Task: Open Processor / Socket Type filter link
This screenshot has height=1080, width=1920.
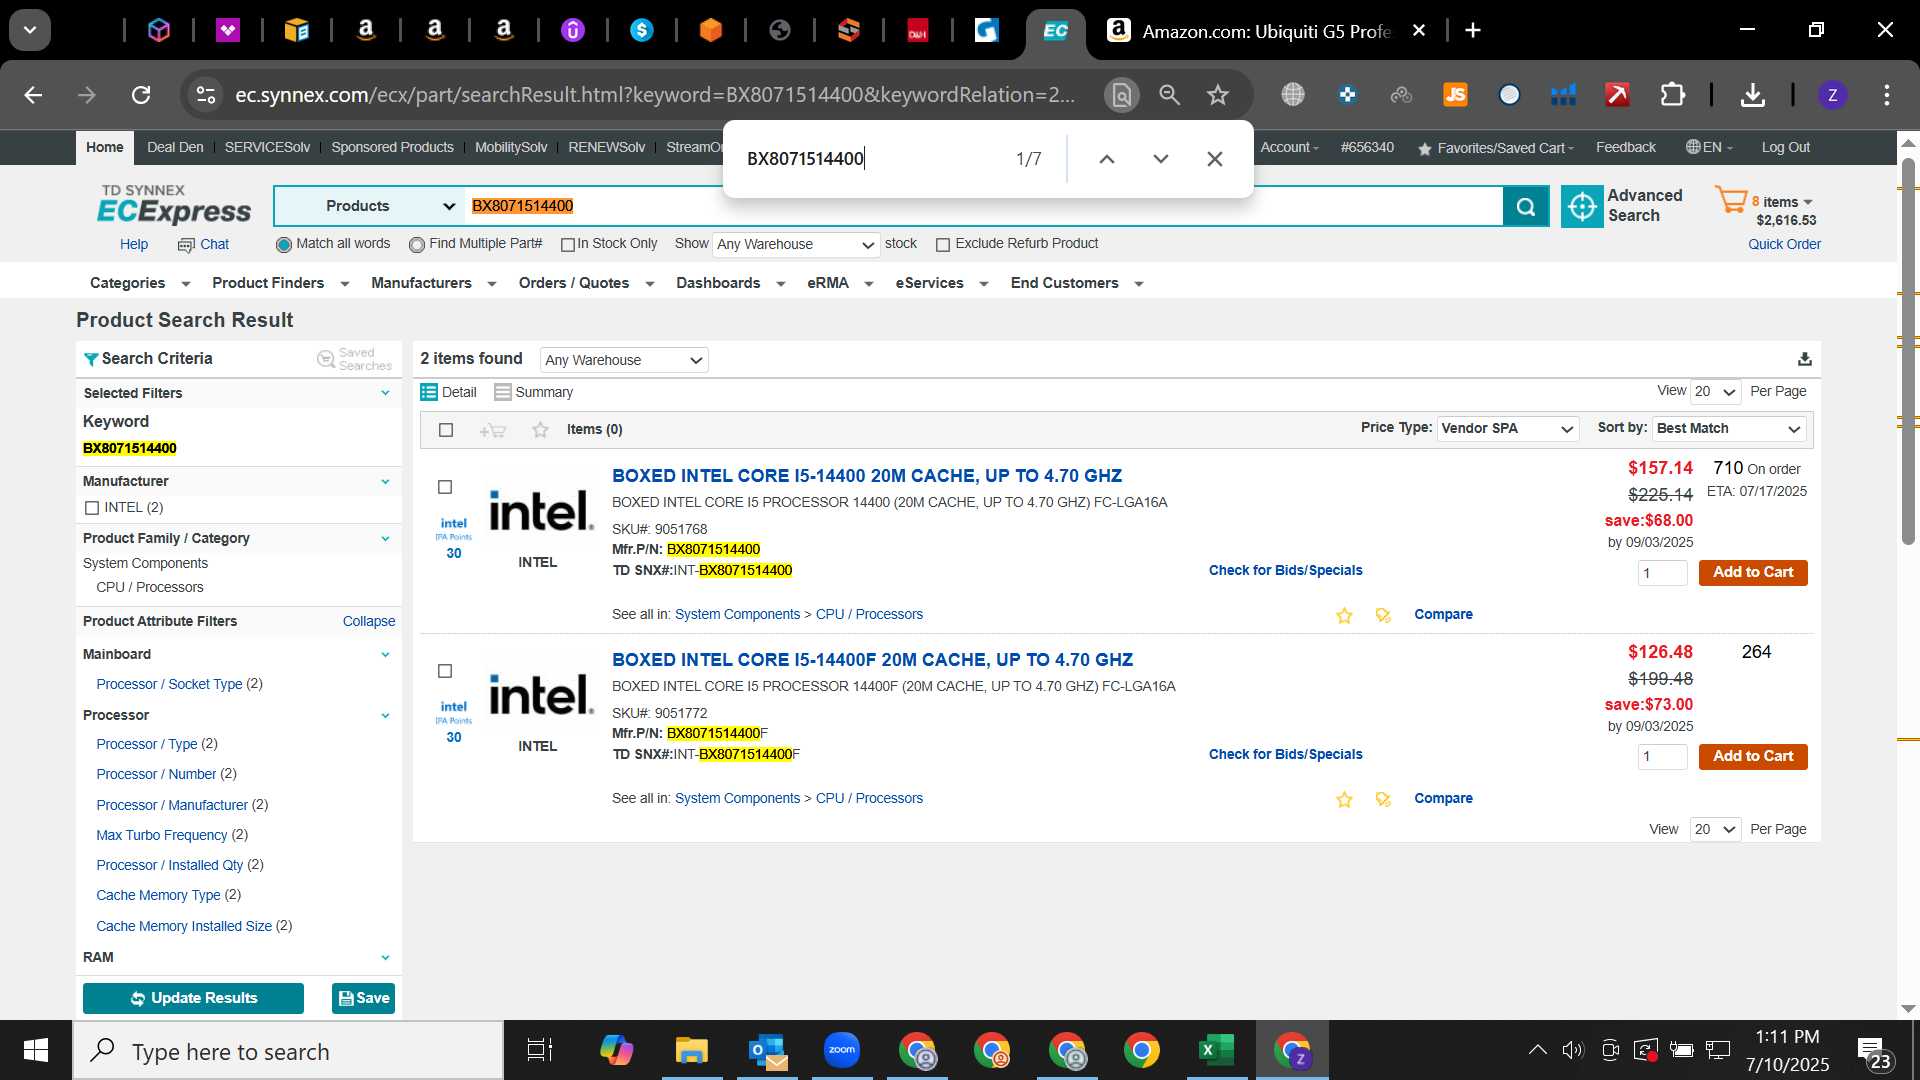Action: [169, 684]
